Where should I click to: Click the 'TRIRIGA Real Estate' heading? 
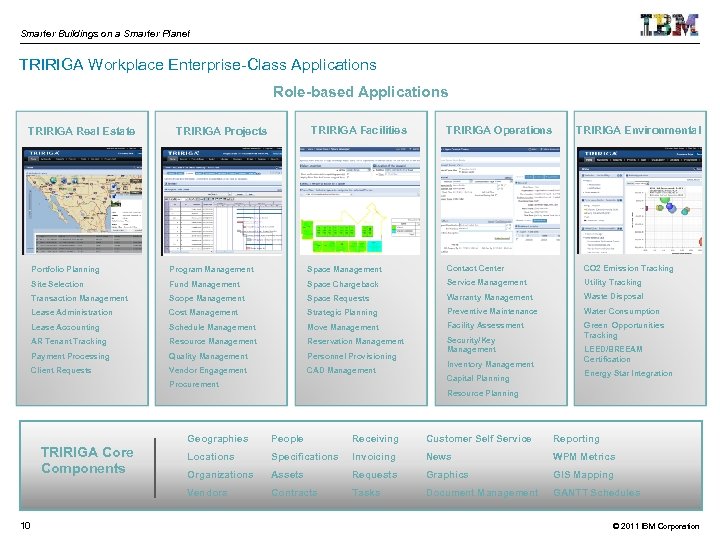point(81,131)
